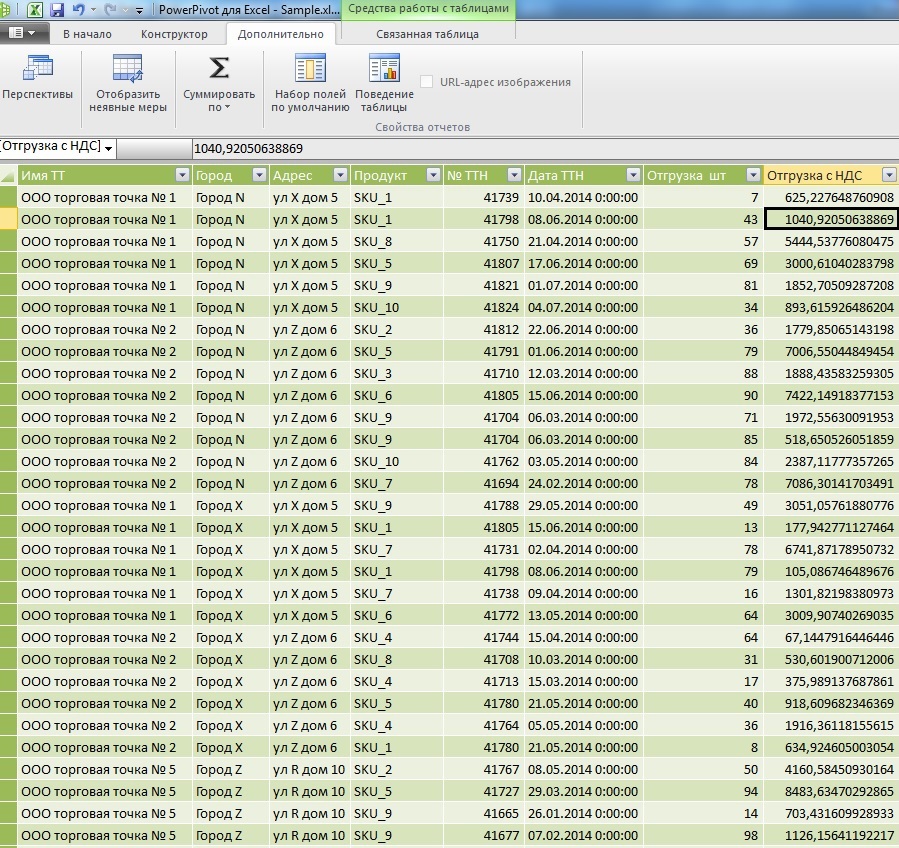Select cell 1040,92050638869
The width and height of the screenshot is (899, 848).
pyautogui.click(x=831, y=220)
